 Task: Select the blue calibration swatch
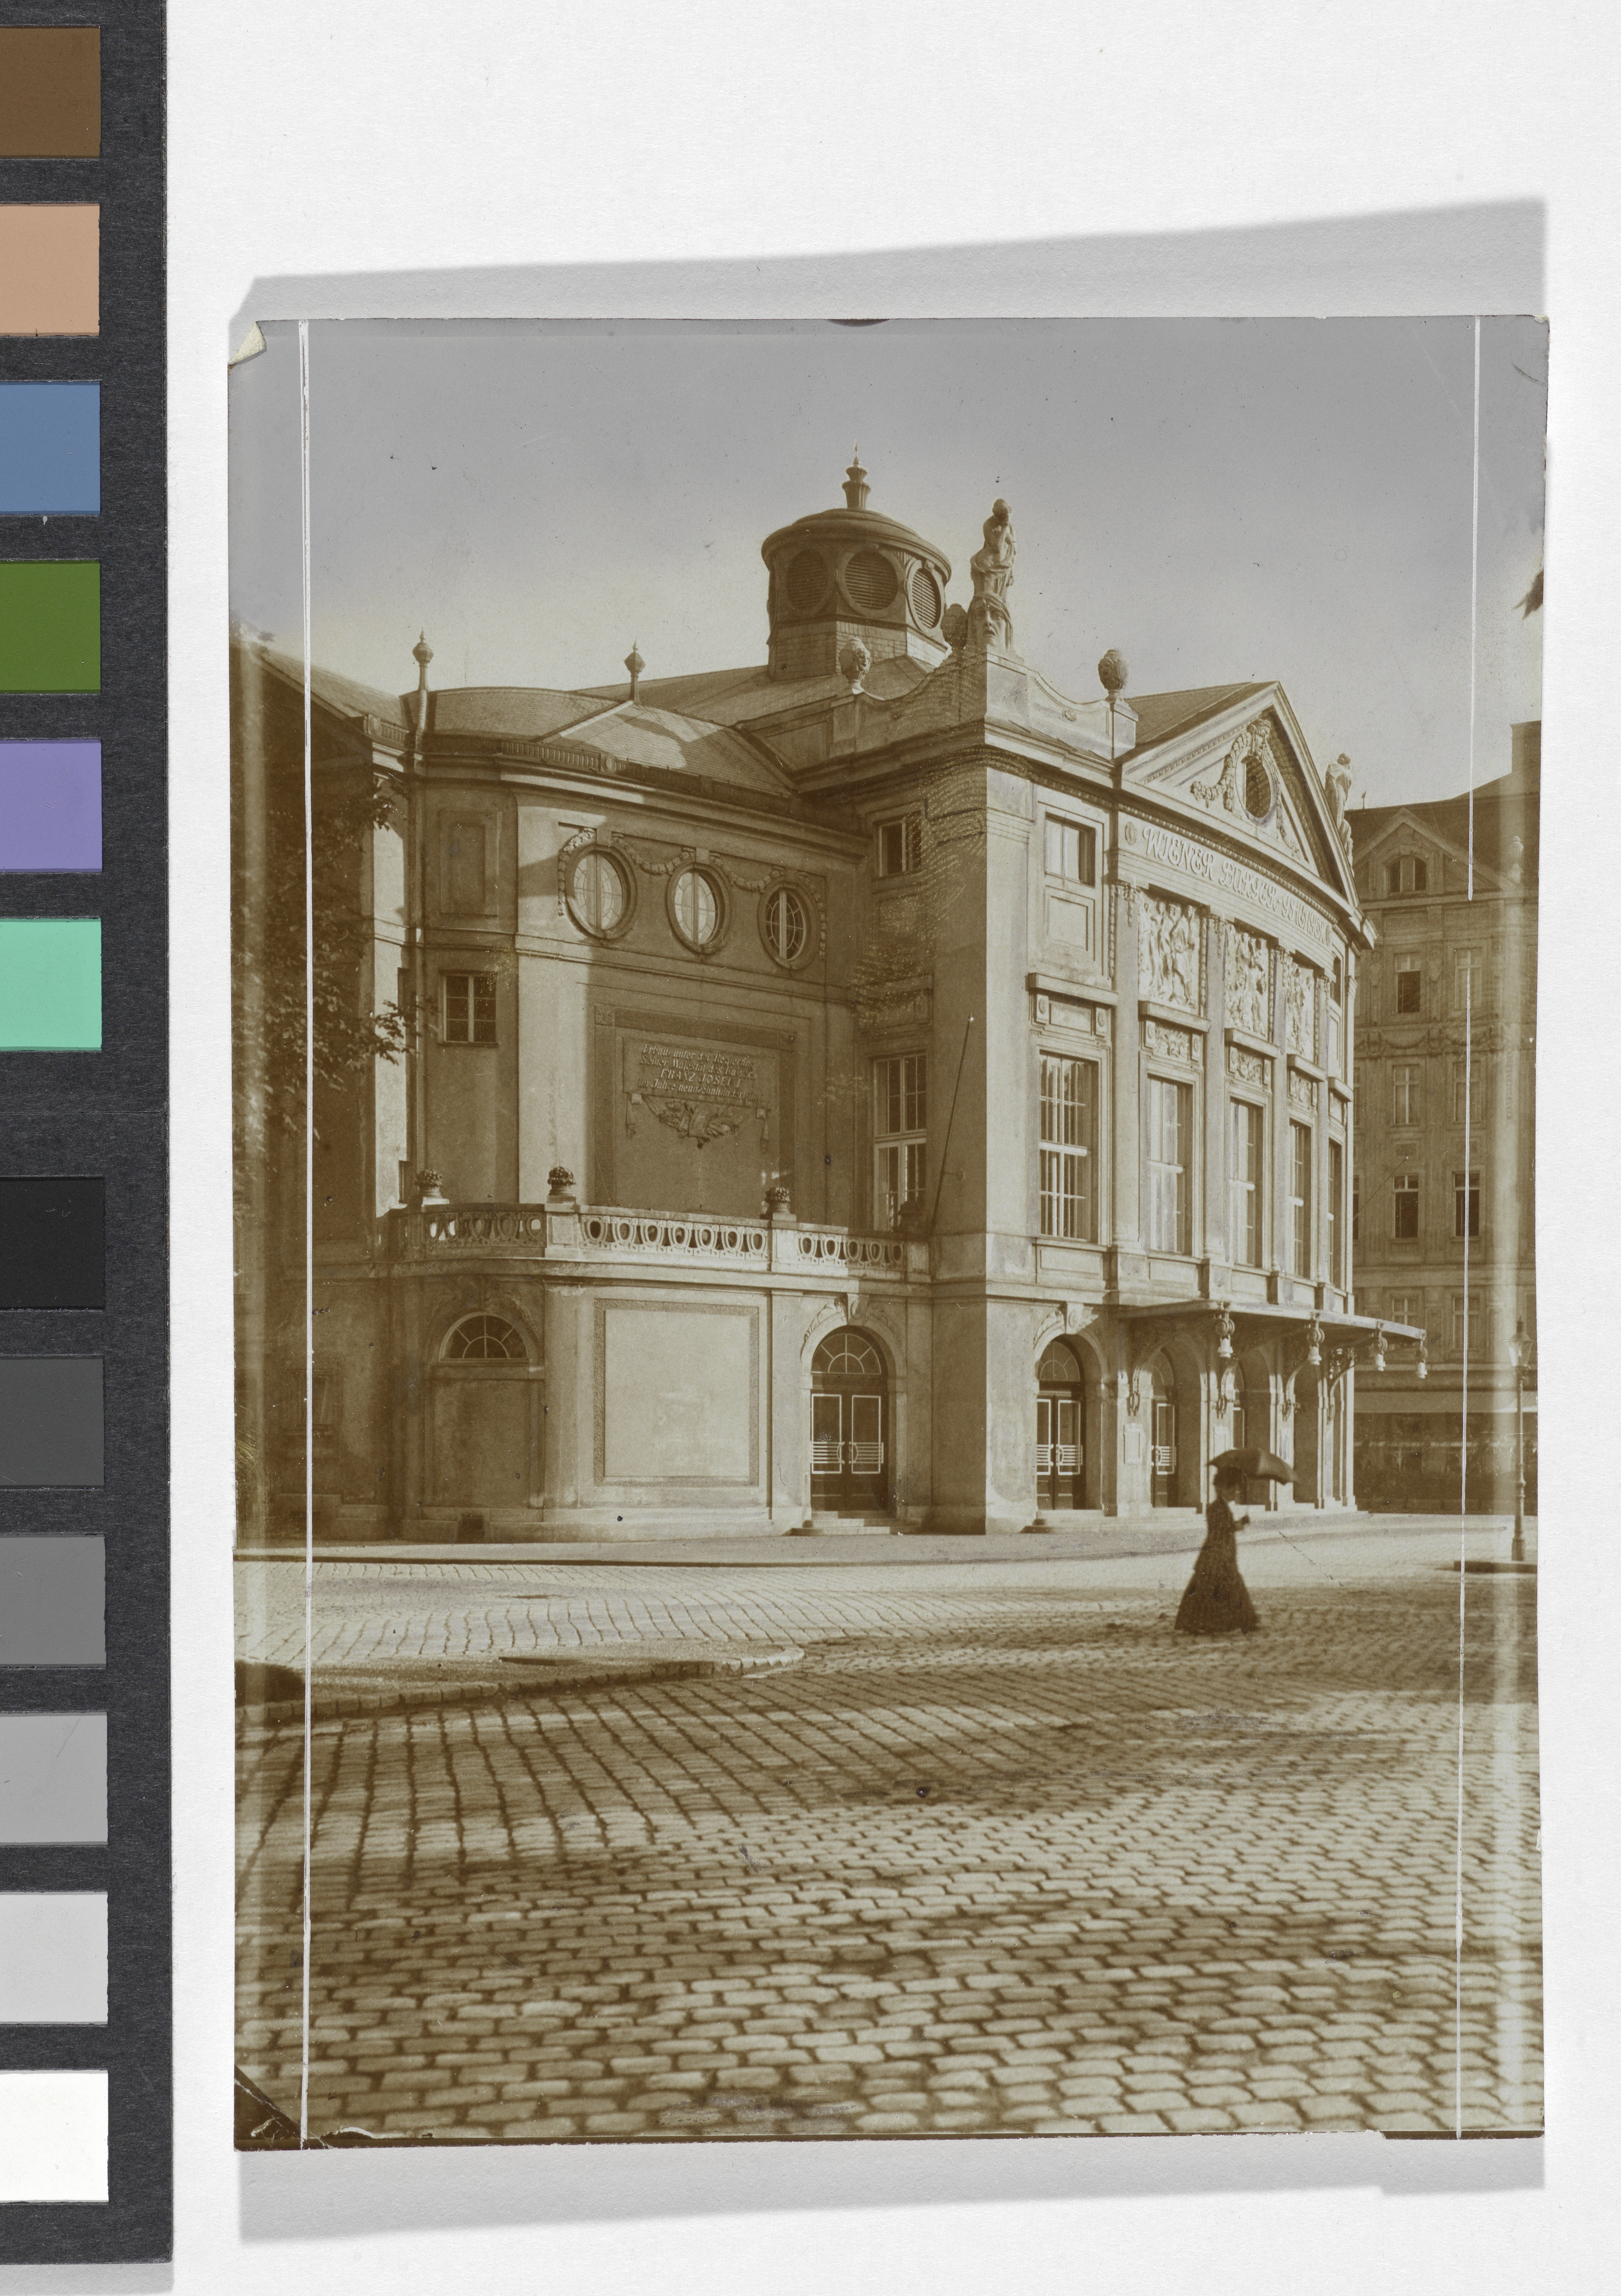pyautogui.click(x=50, y=448)
